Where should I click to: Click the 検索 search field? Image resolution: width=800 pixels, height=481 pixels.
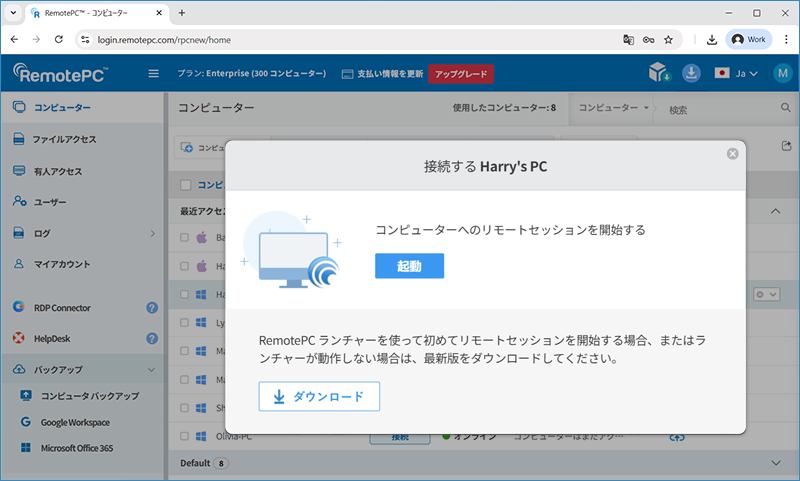(x=722, y=110)
